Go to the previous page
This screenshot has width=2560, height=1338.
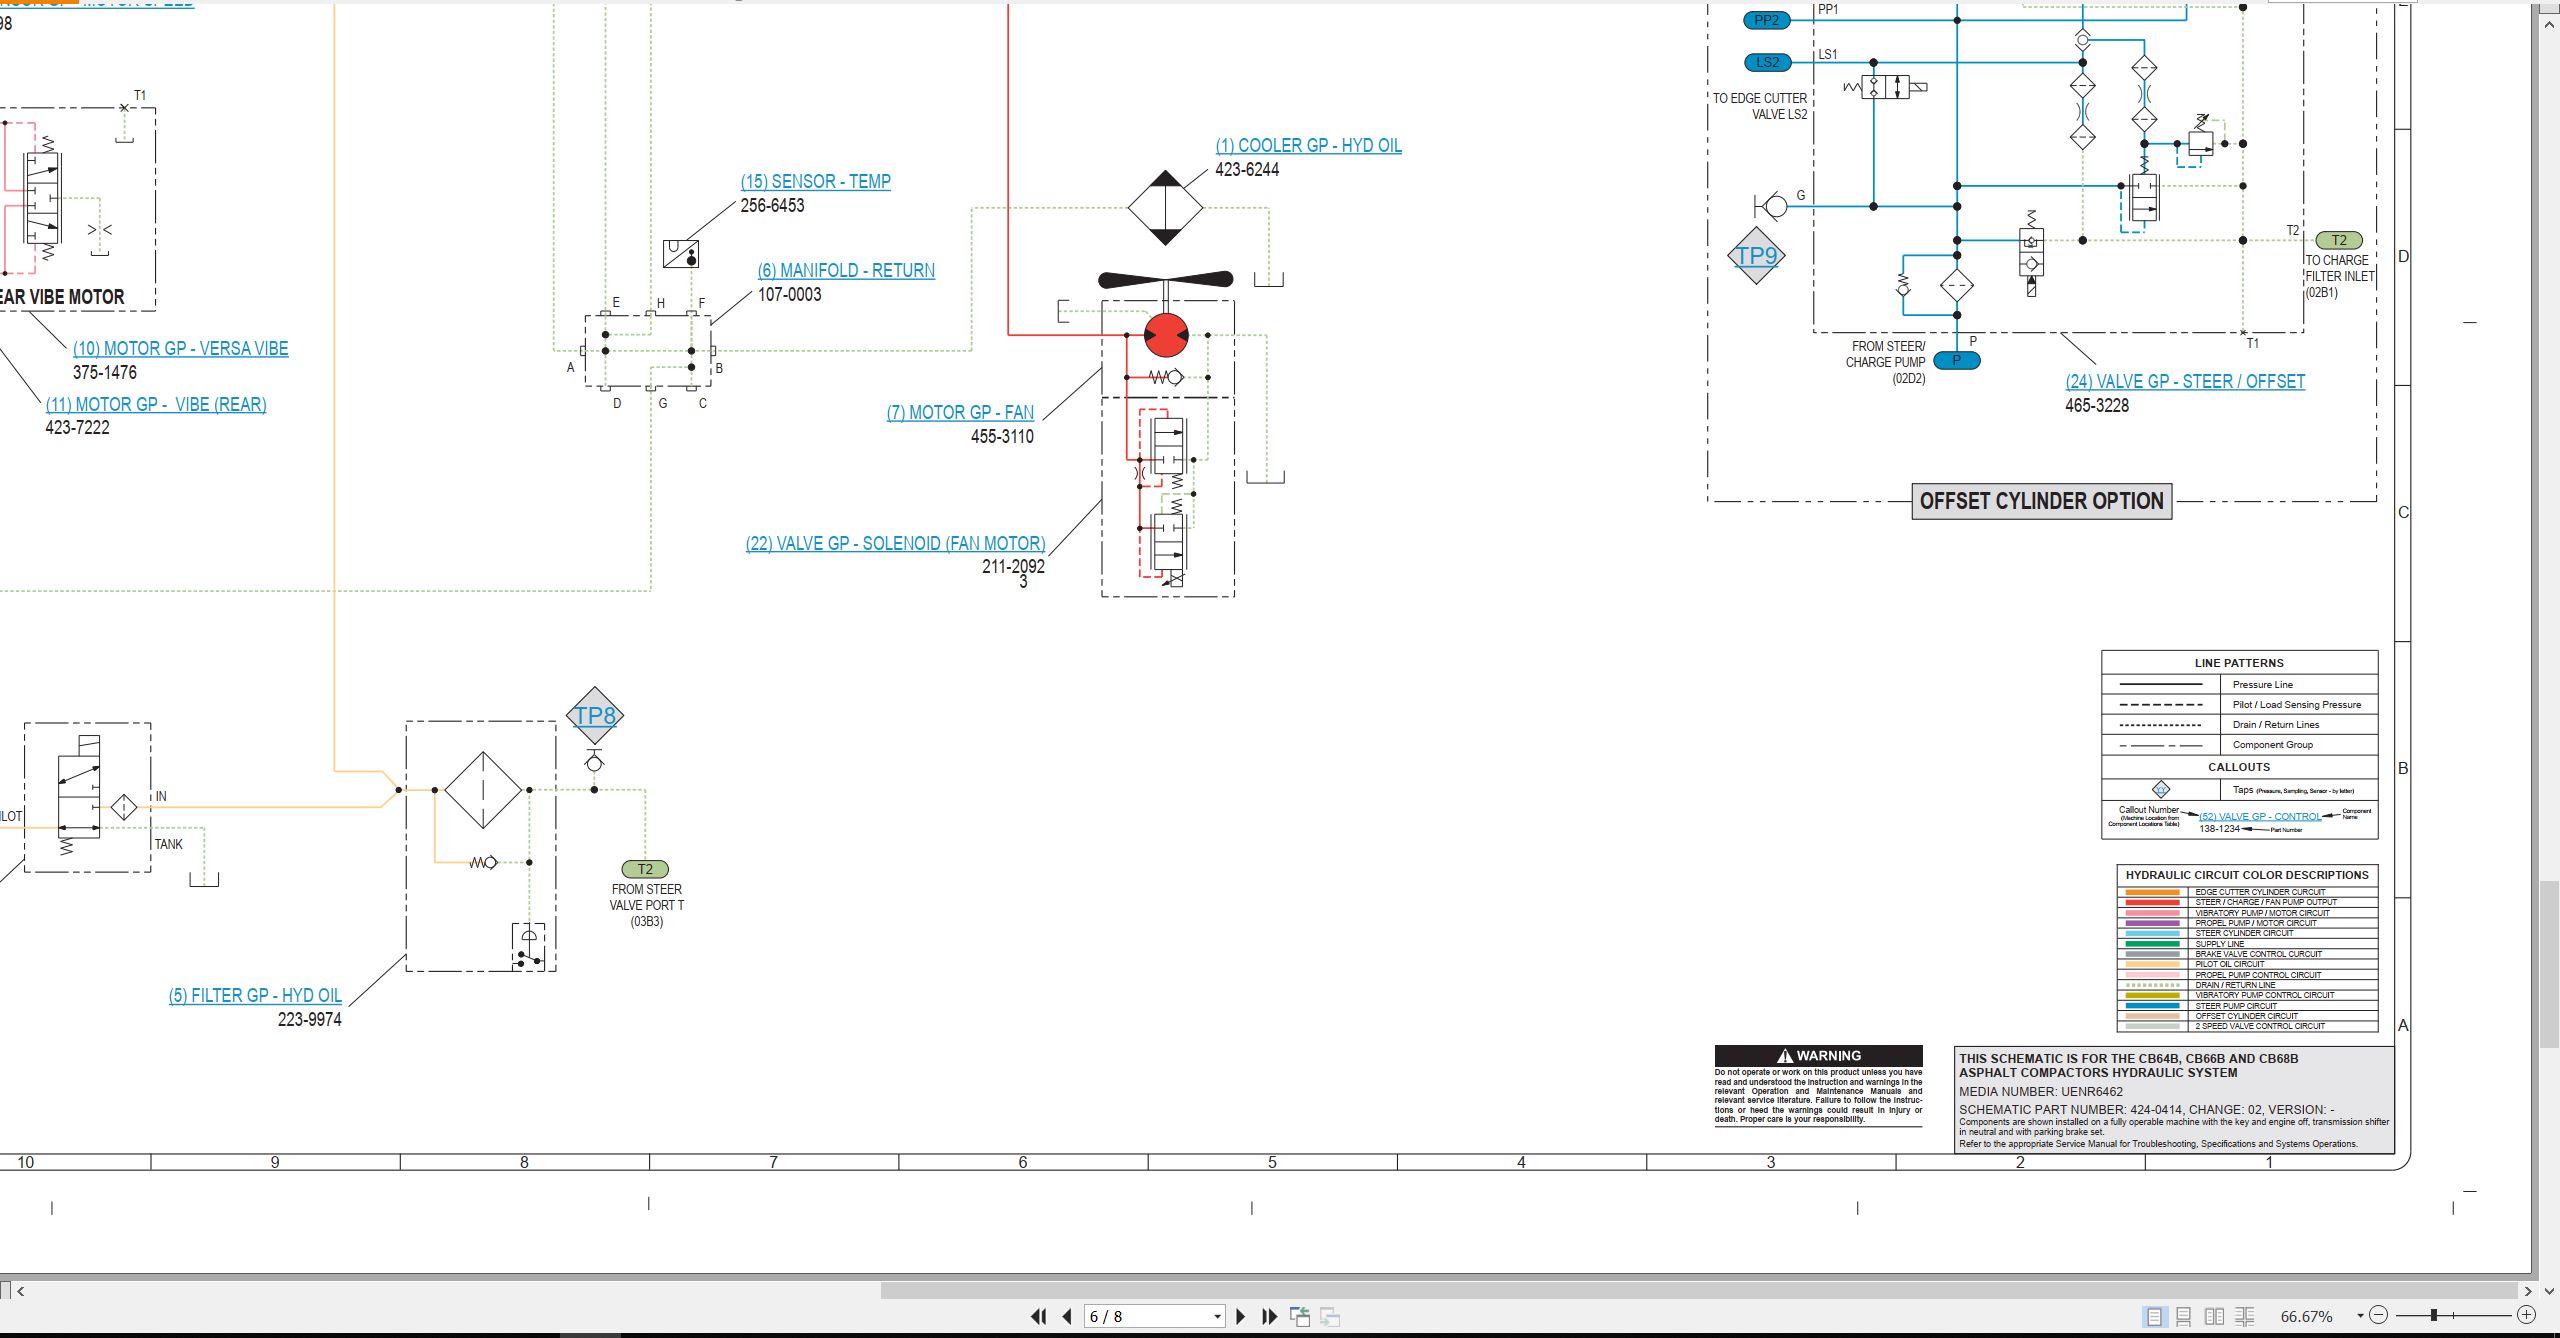pyautogui.click(x=1067, y=1316)
